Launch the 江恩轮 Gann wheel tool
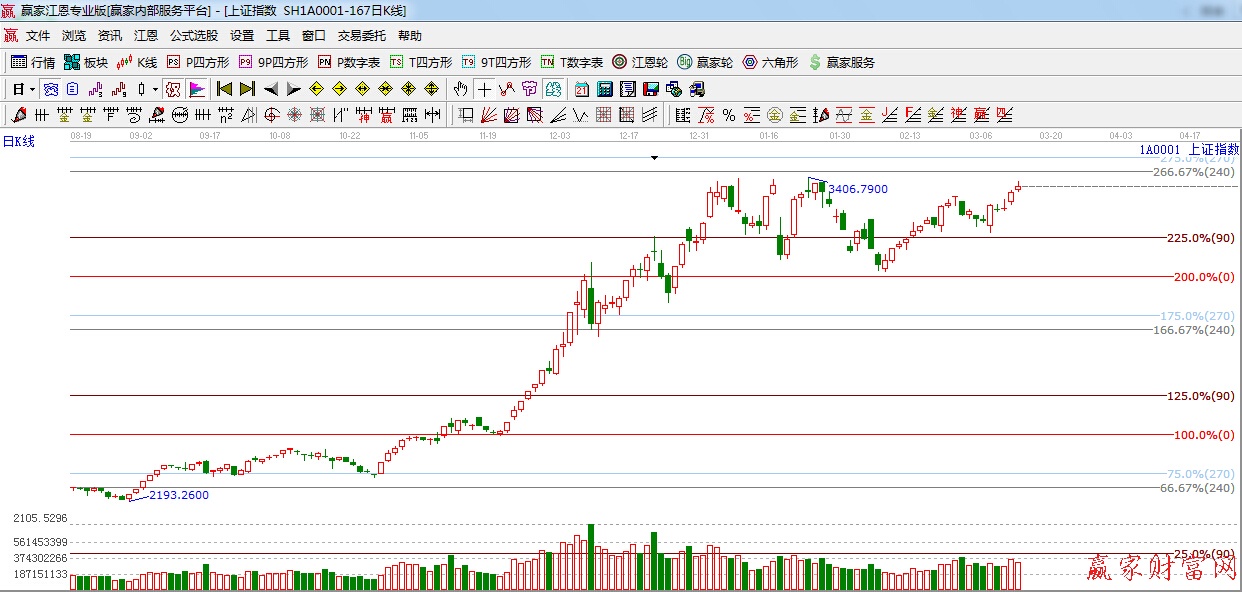Screen dimensions: 1242x592 [640, 62]
